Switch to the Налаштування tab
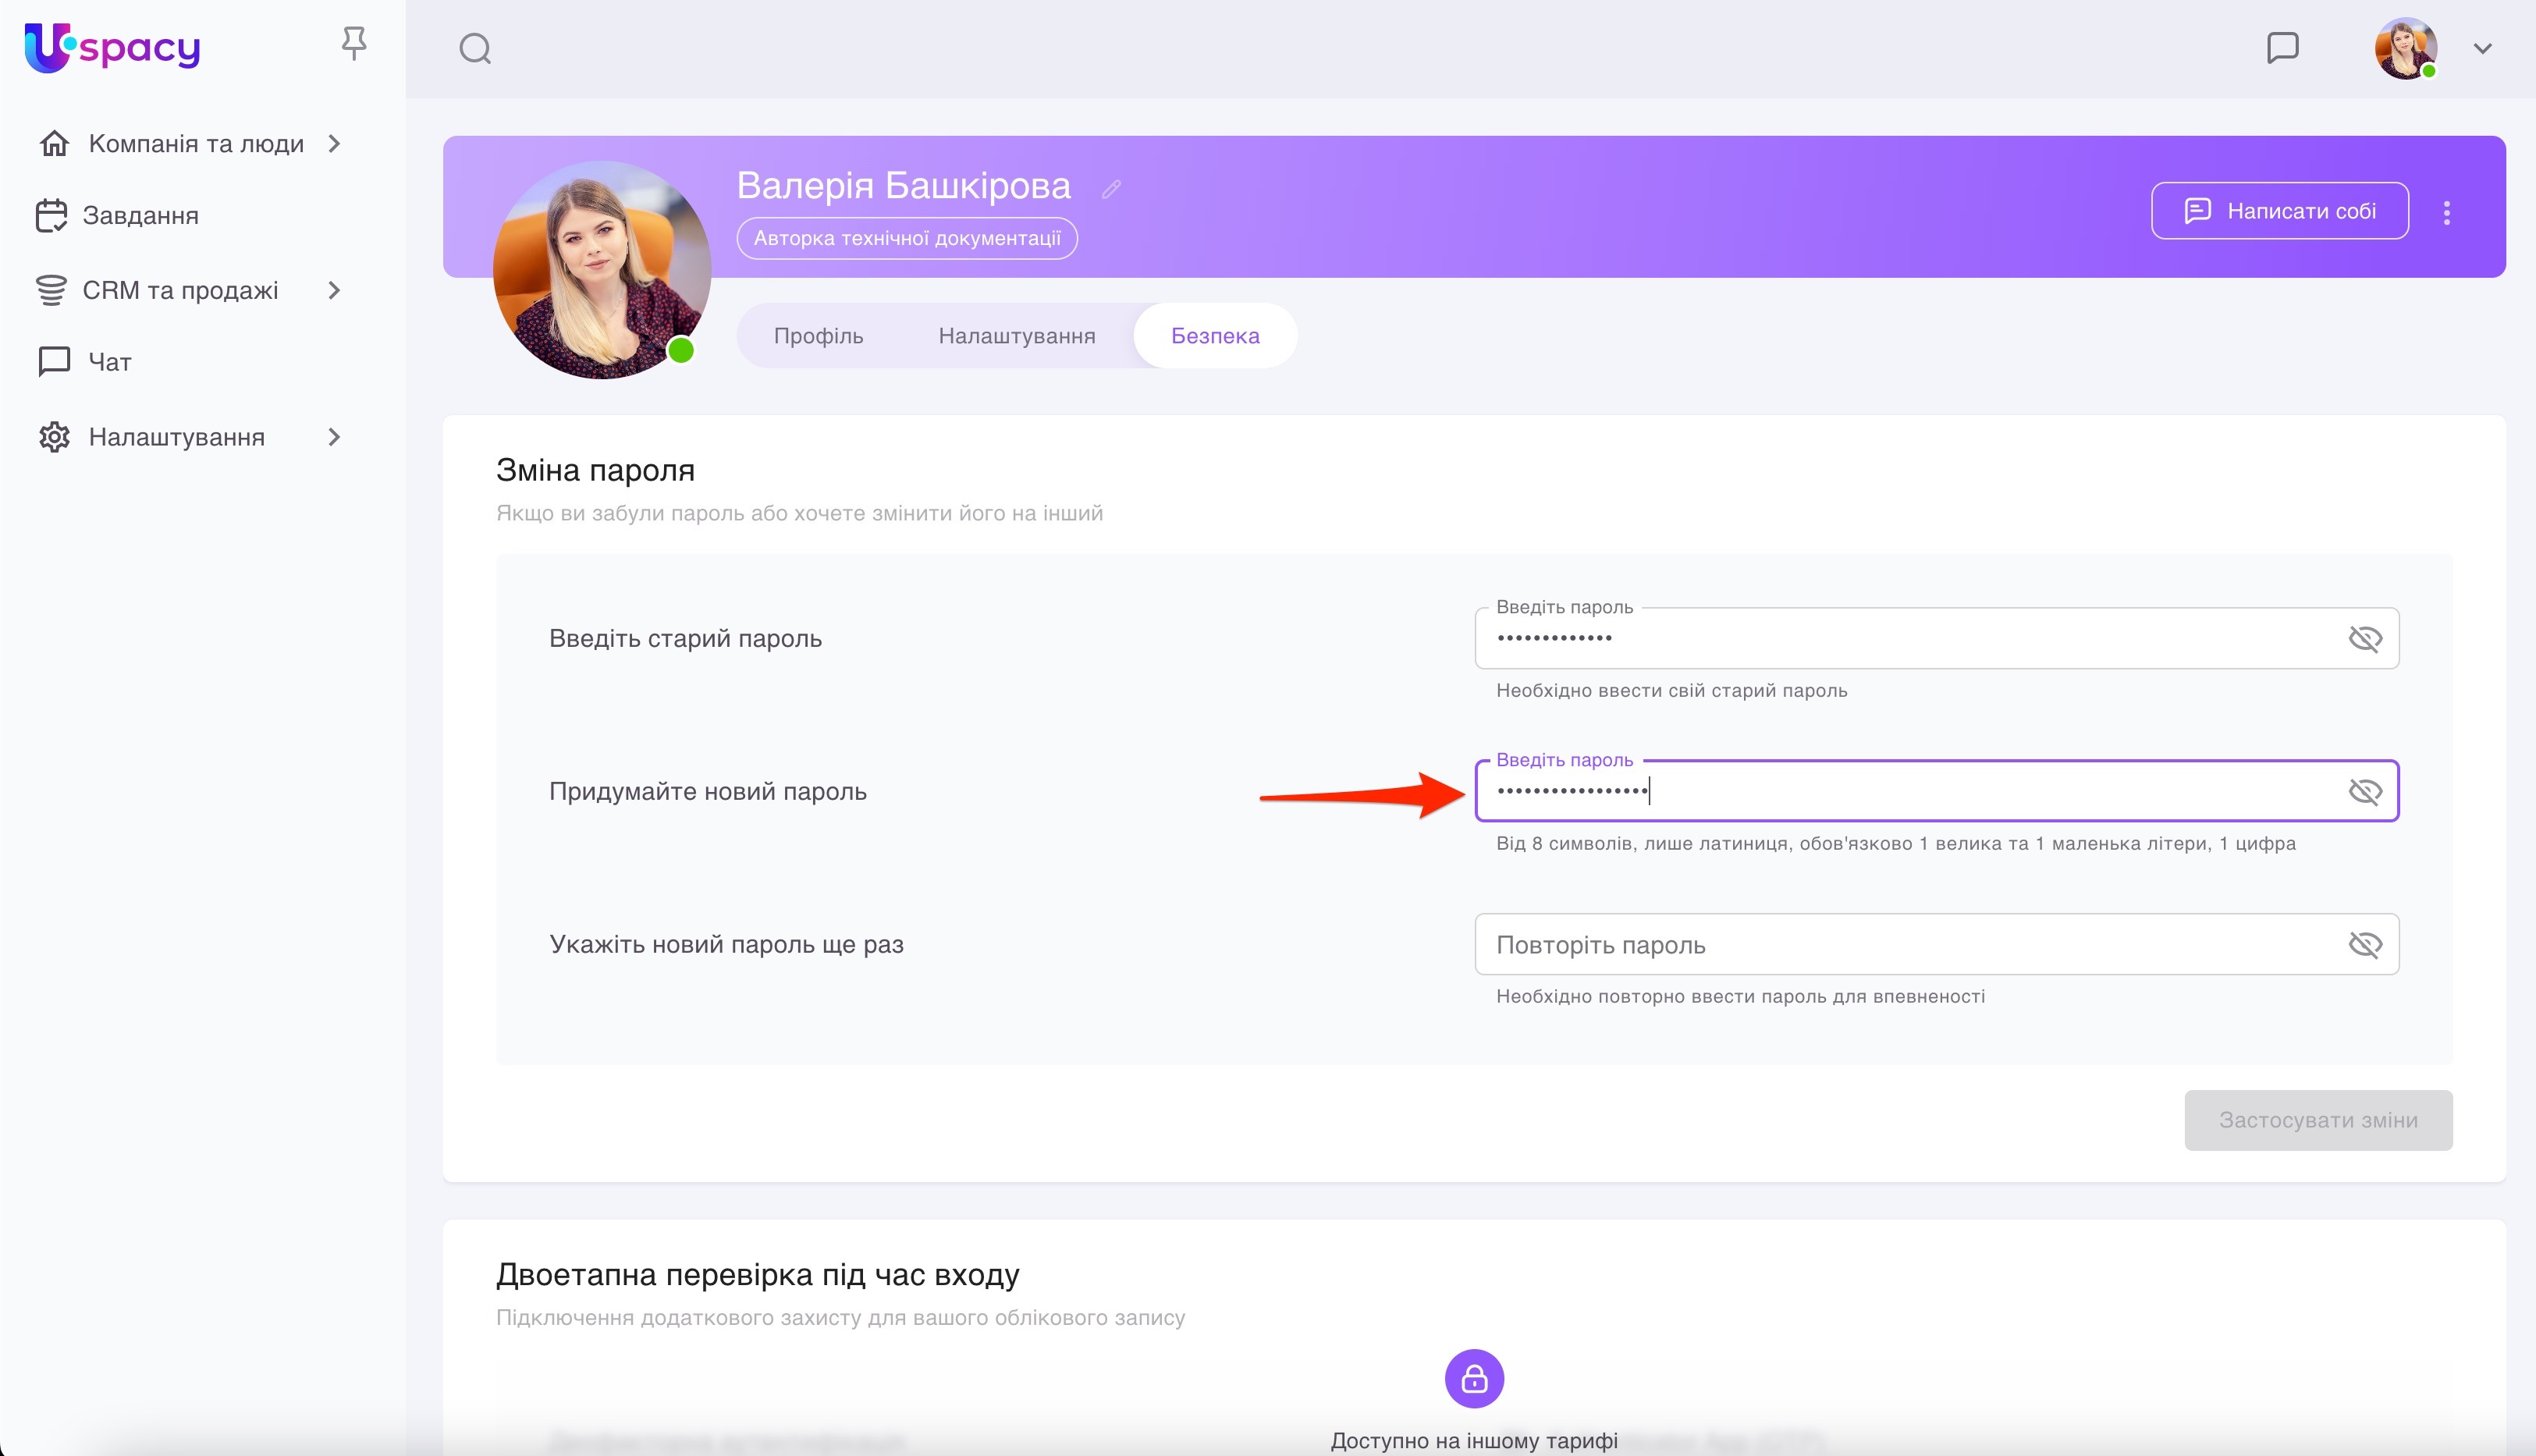 coord(1016,336)
